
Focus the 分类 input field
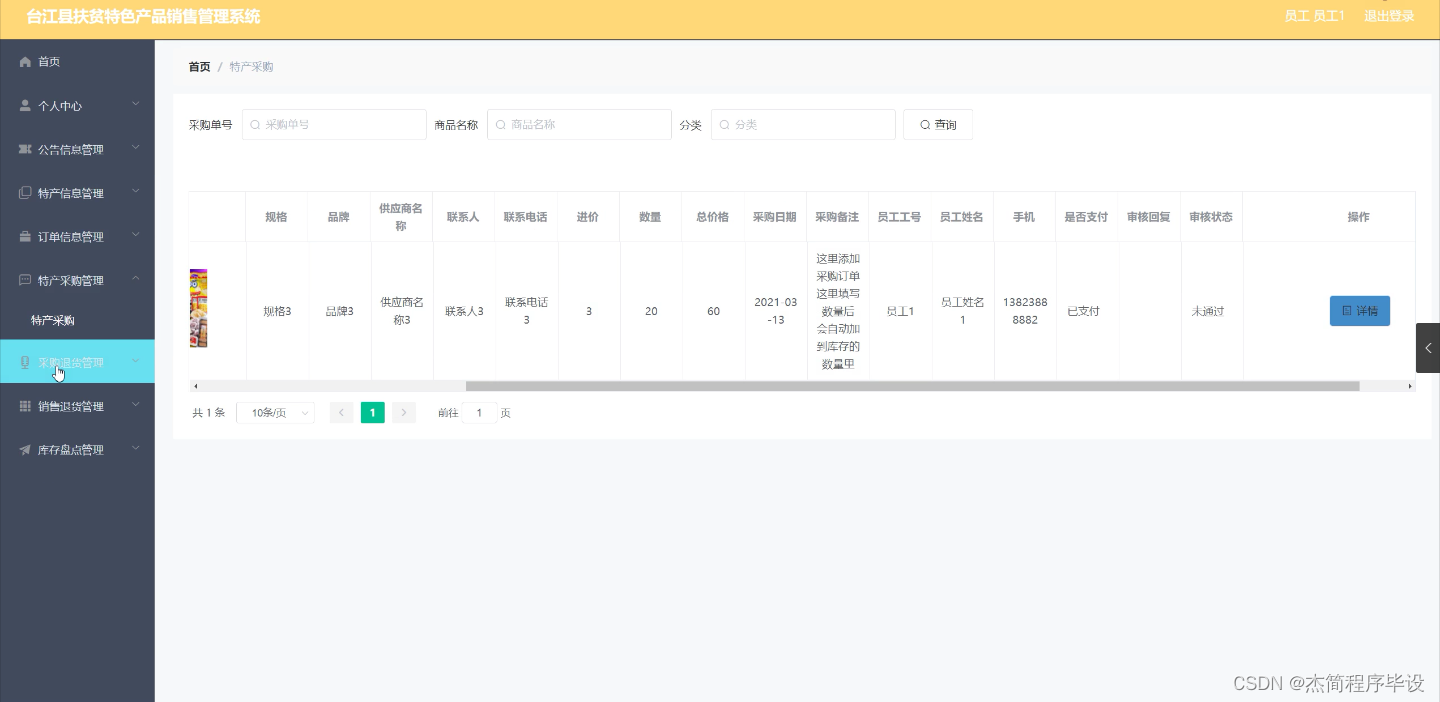tap(803, 125)
